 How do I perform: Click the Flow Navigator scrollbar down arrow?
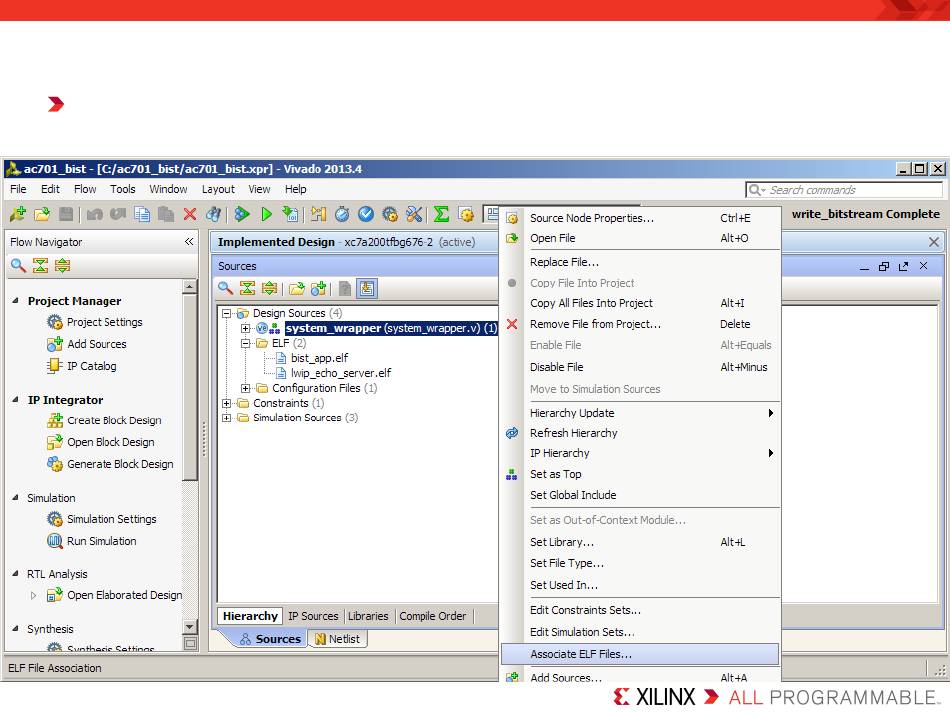click(x=190, y=627)
